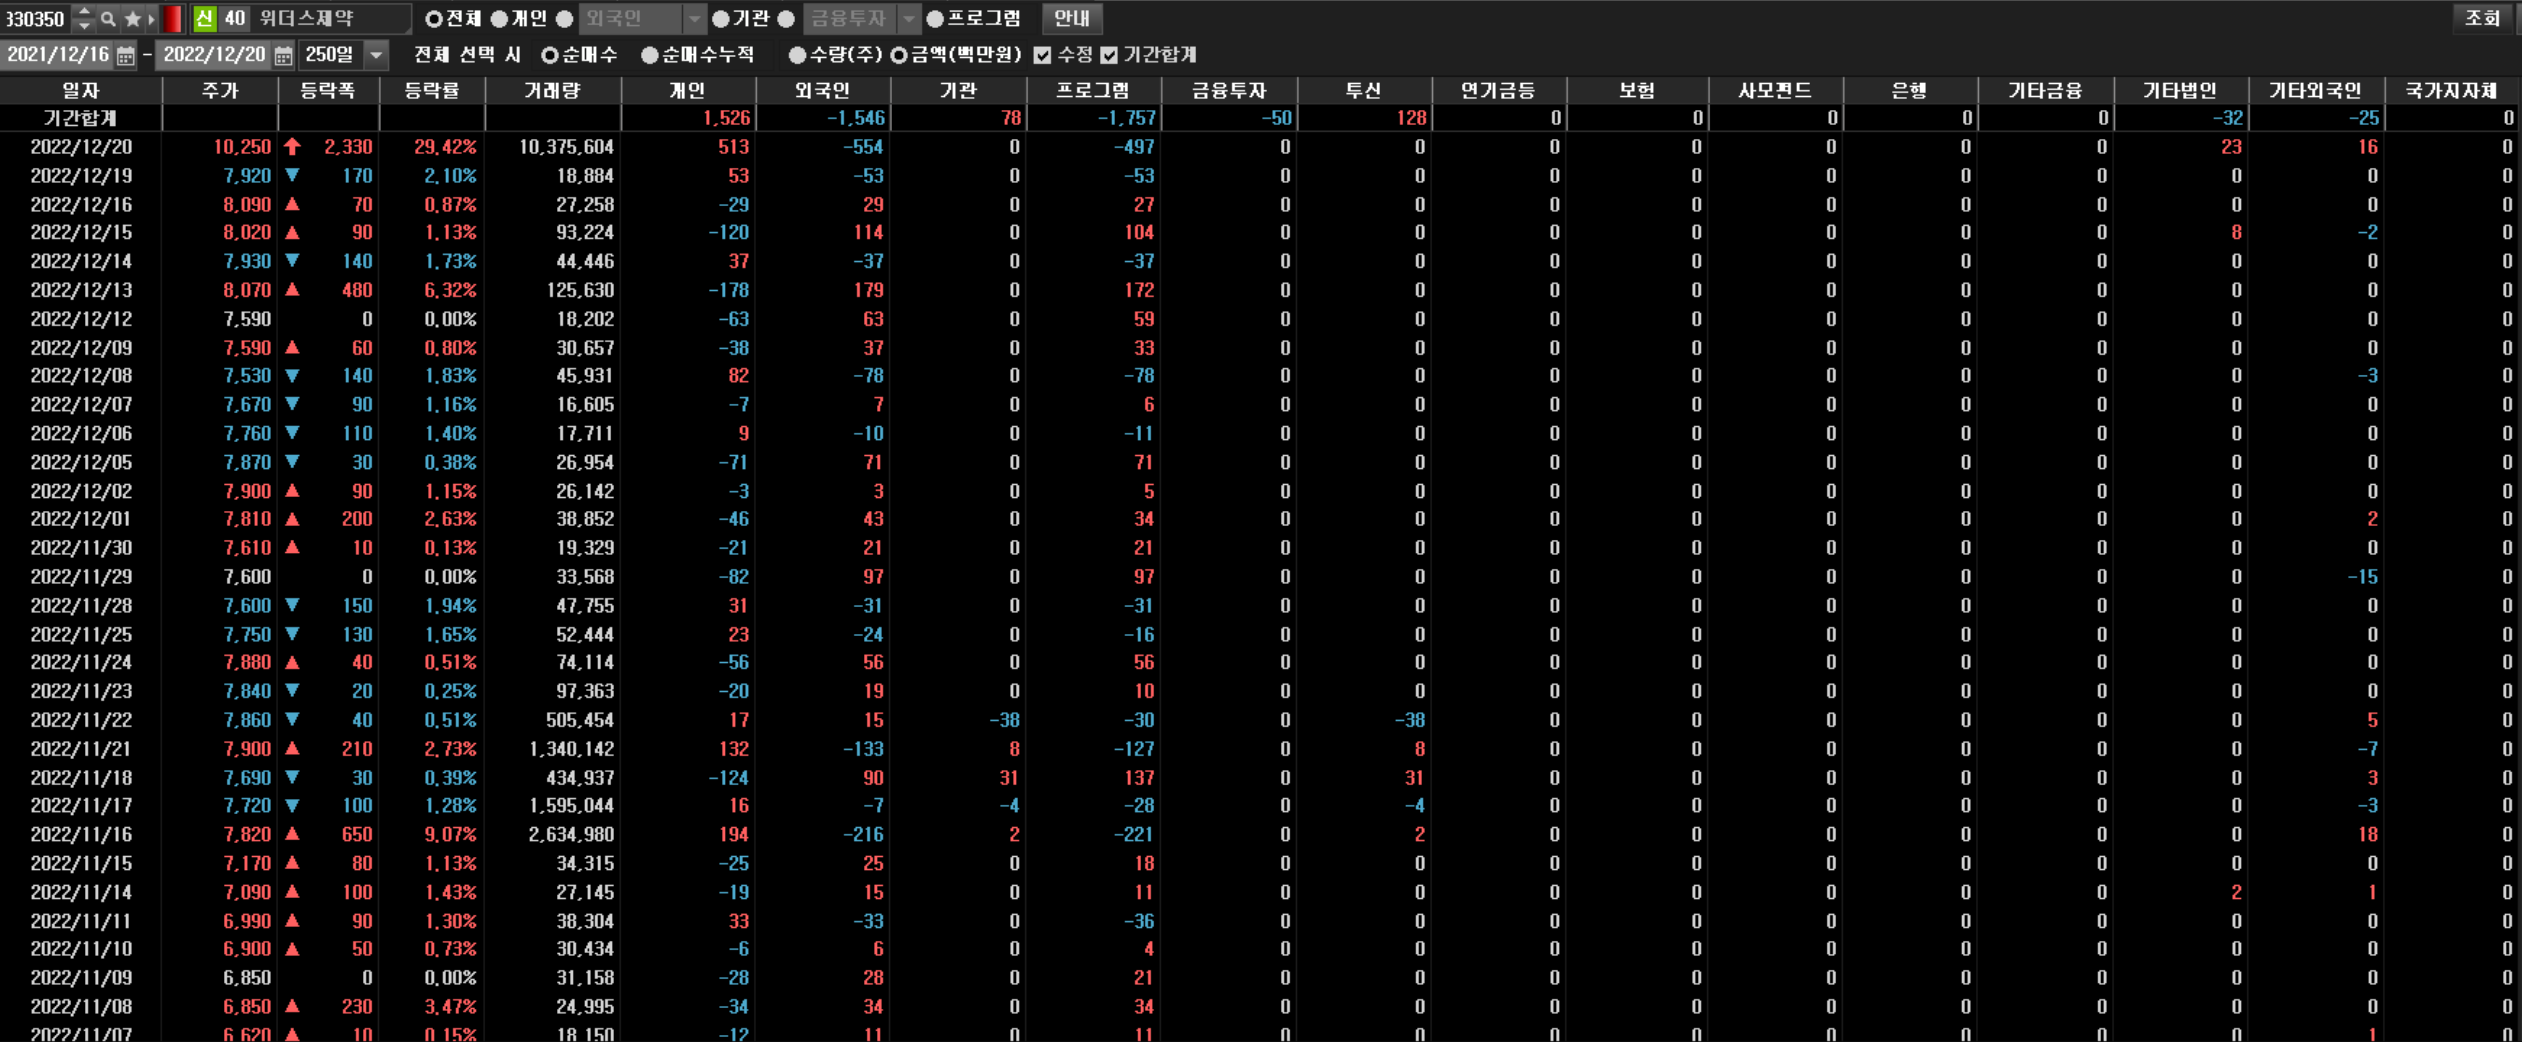Click the green 신 badge icon

[x=204, y=18]
